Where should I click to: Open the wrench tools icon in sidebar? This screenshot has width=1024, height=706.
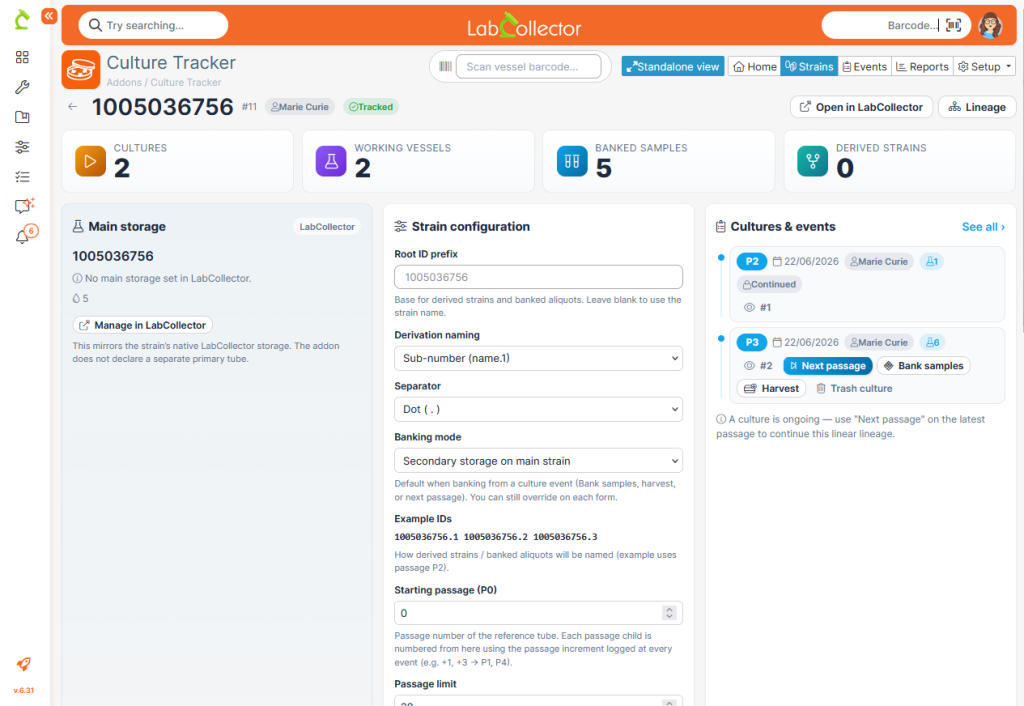pyautogui.click(x=22, y=87)
